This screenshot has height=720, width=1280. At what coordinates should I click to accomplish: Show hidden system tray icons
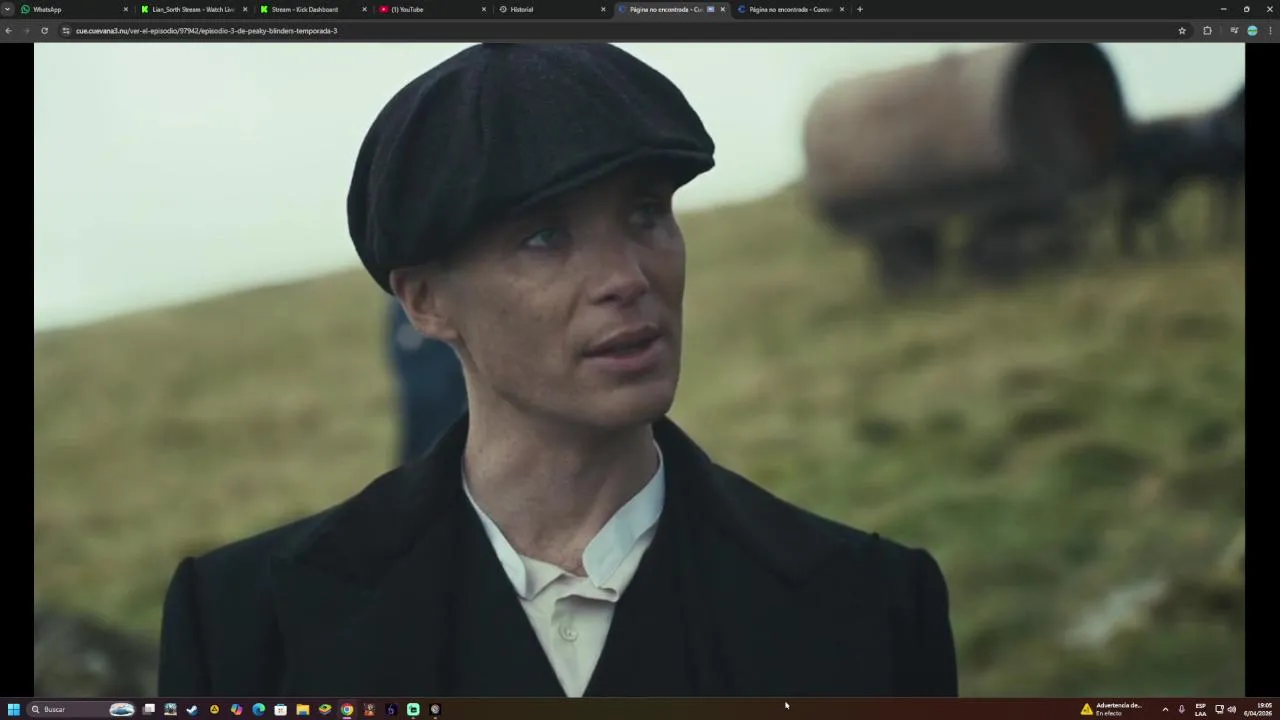coord(1165,709)
